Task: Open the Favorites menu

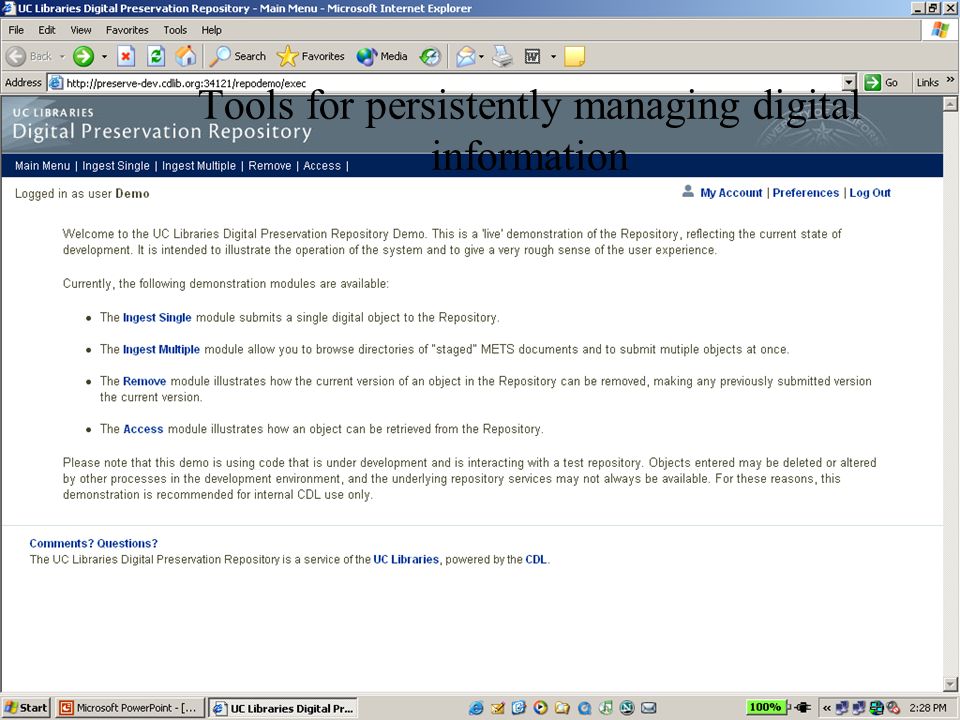Action: click(x=127, y=30)
